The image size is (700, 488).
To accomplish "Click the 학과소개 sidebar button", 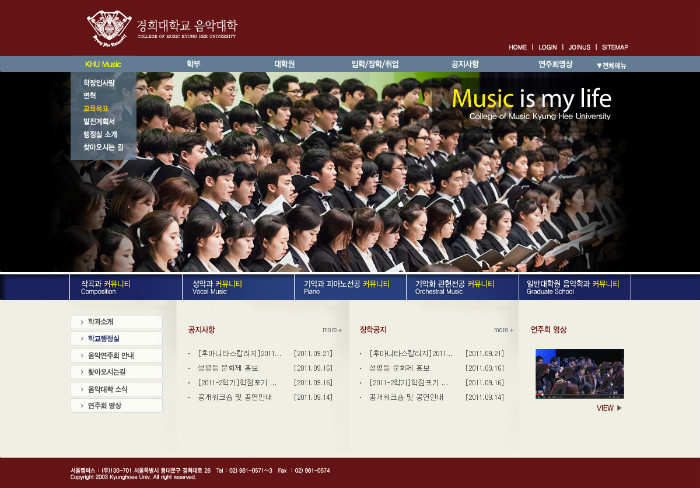I will click(x=117, y=322).
